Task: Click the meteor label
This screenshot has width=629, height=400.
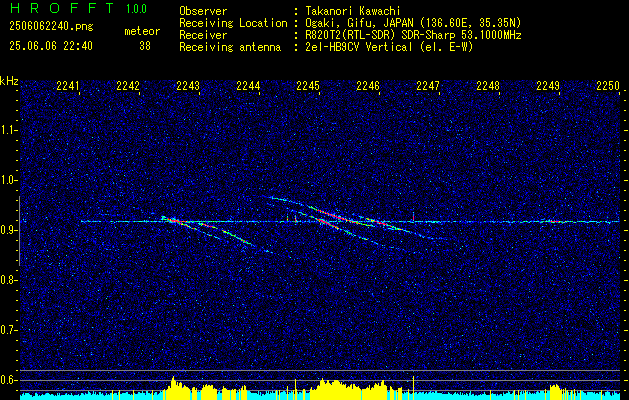Action: tap(142, 31)
